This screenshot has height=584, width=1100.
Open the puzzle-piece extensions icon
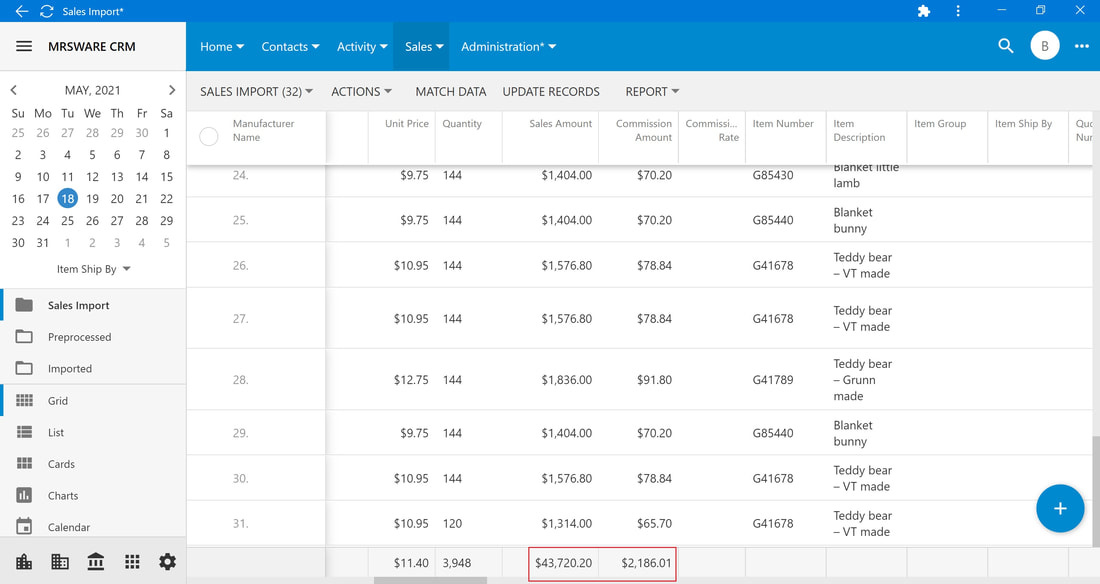(924, 11)
